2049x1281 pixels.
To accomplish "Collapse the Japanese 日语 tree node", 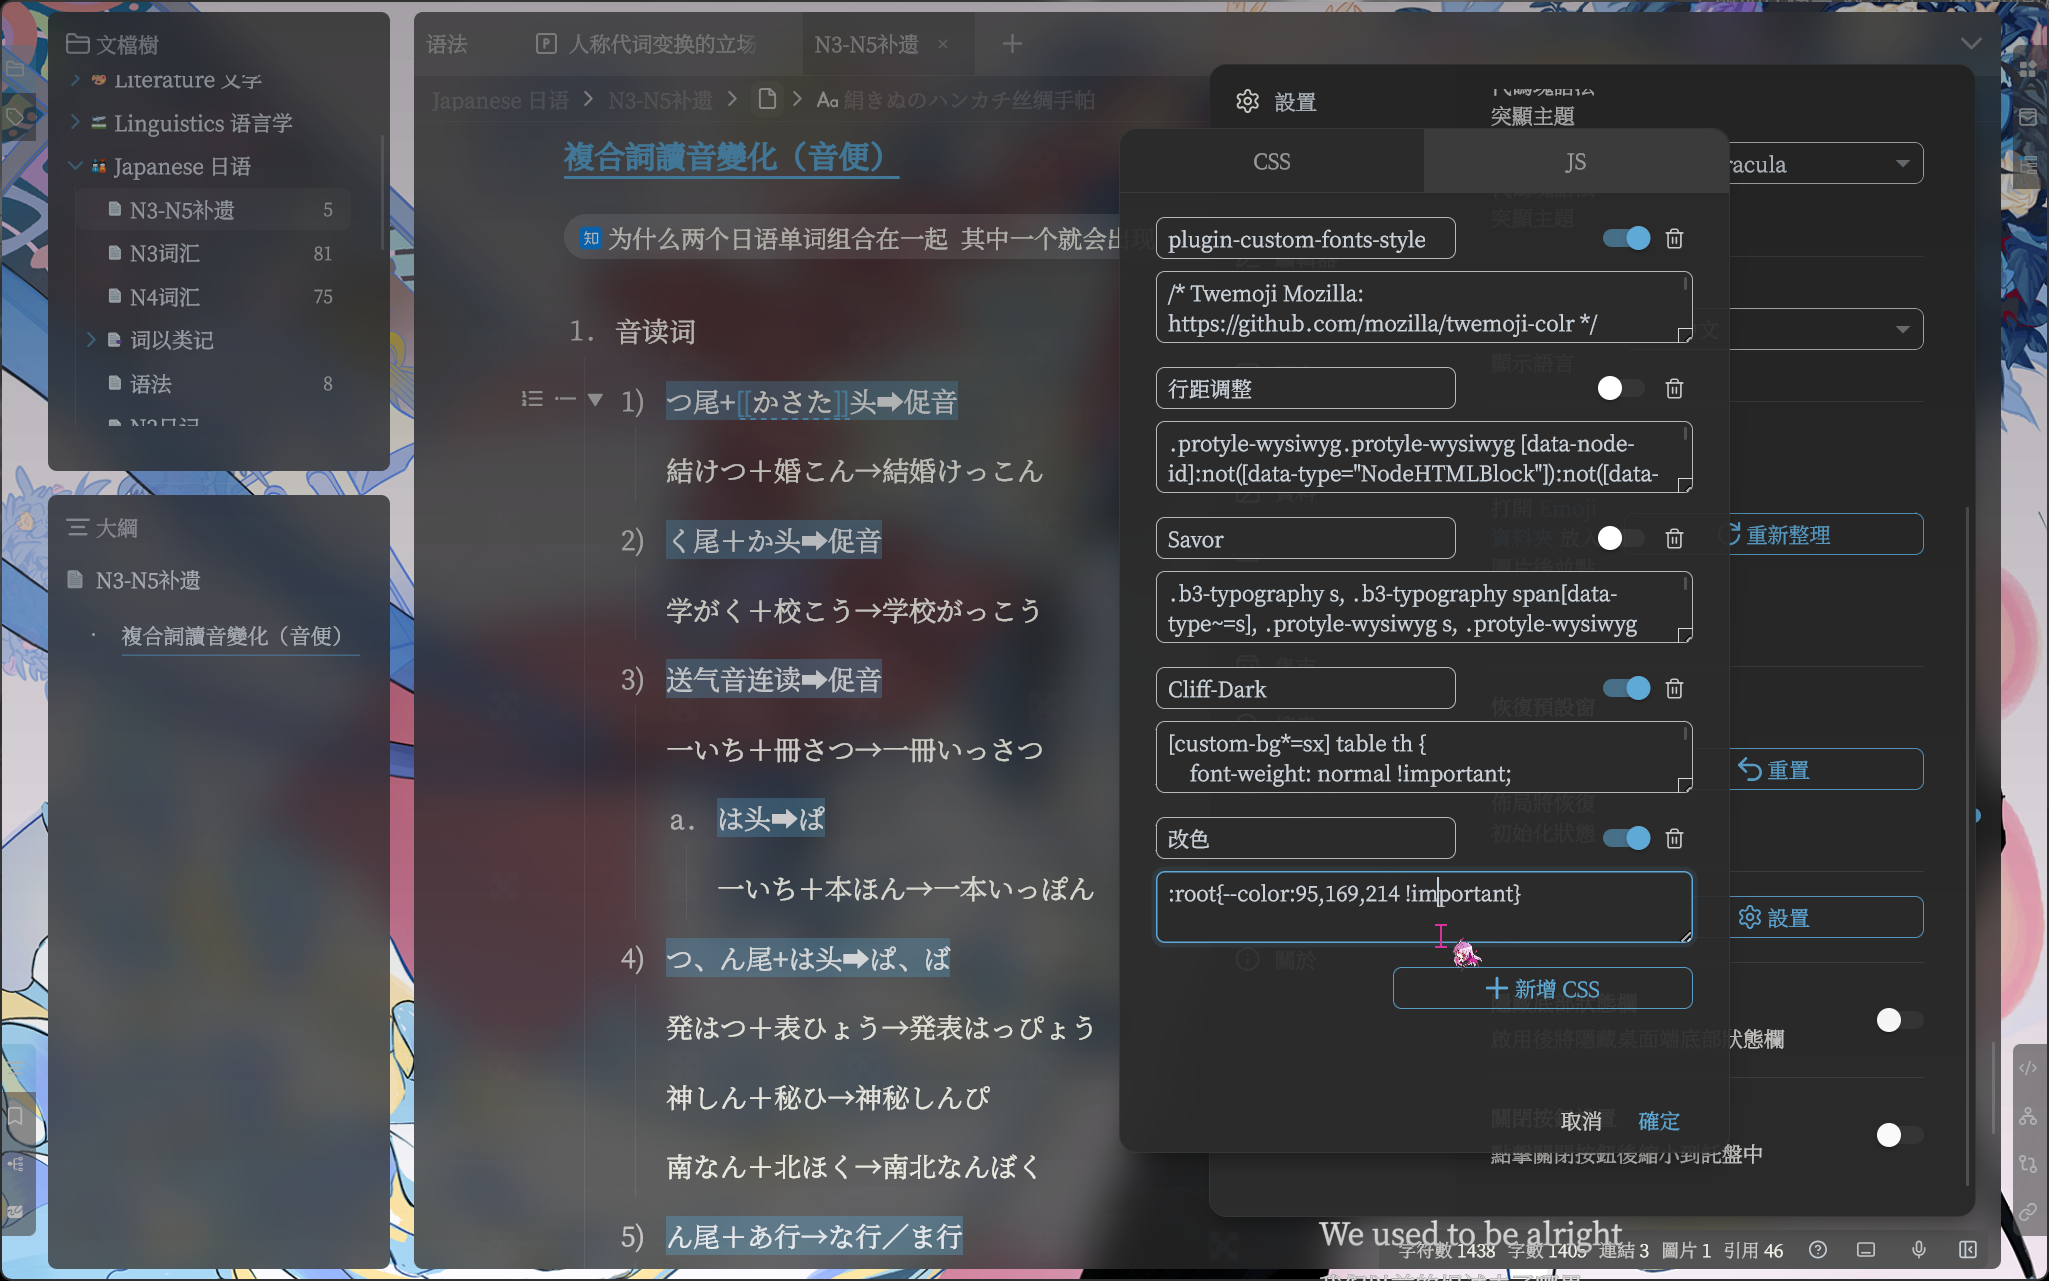I will (75, 166).
